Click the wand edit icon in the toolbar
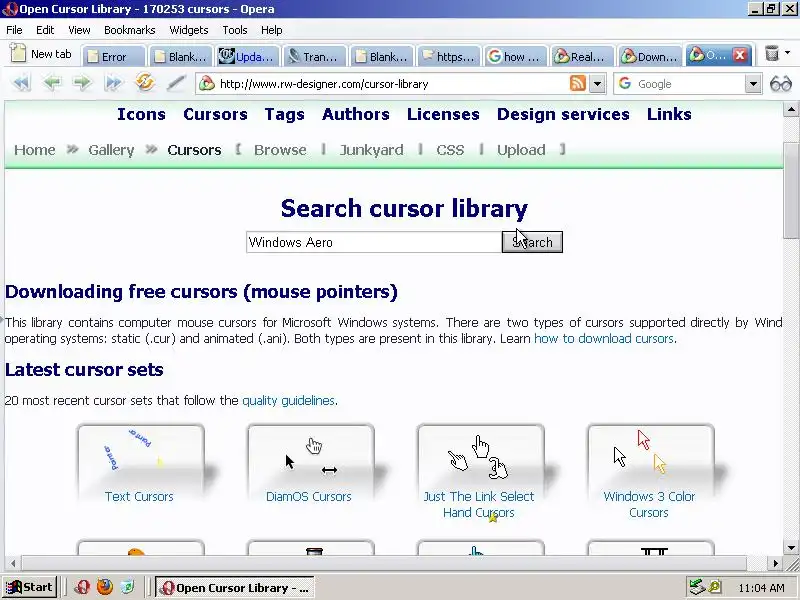Image resolution: width=800 pixels, height=600 pixels. click(176, 83)
